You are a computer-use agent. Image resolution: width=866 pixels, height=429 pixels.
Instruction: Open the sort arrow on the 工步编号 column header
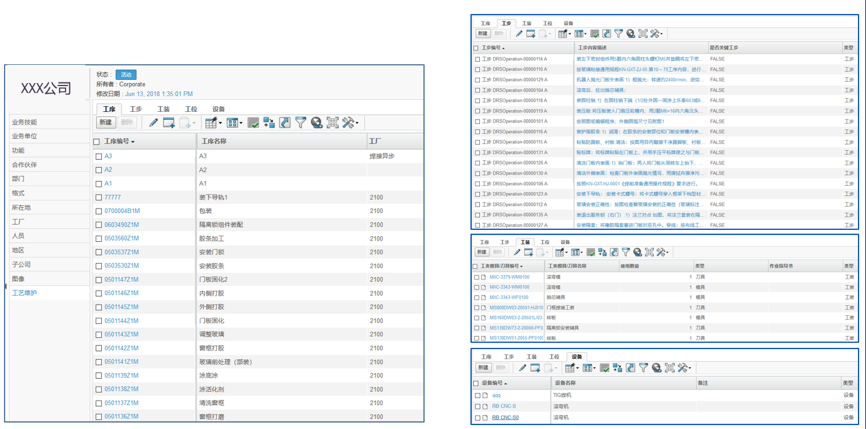(x=504, y=49)
